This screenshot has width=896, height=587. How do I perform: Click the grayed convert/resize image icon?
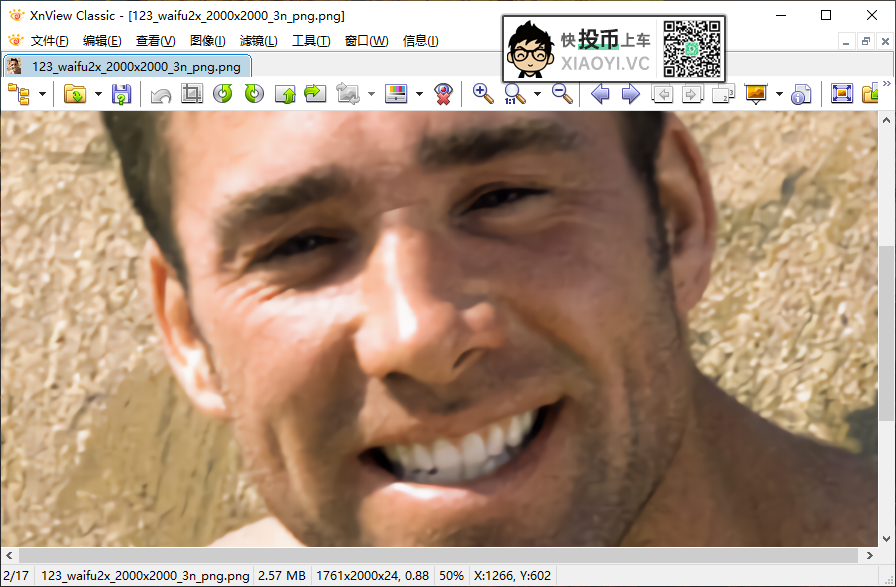(347, 94)
